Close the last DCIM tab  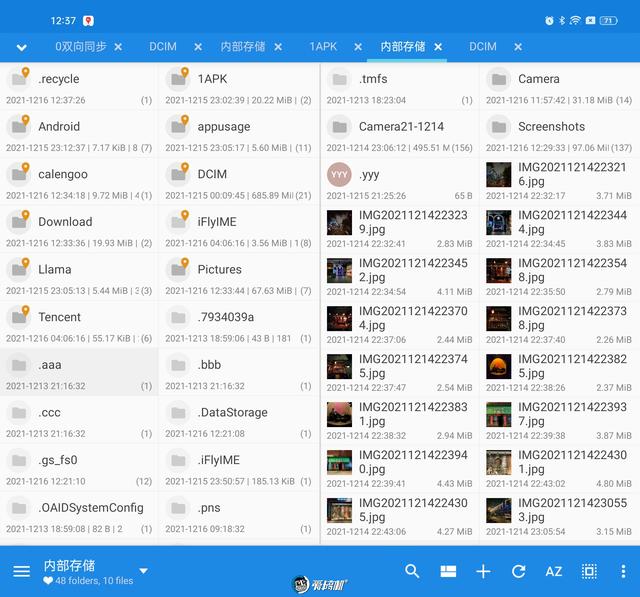pos(518,47)
